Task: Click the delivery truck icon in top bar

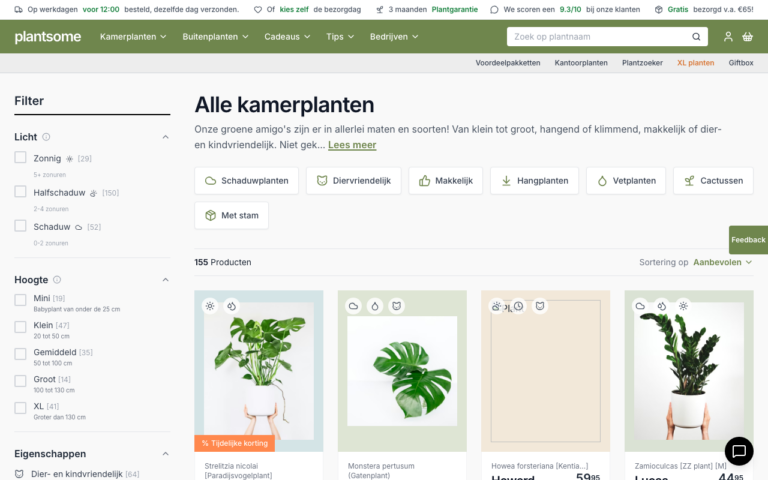Action: tap(19, 9)
